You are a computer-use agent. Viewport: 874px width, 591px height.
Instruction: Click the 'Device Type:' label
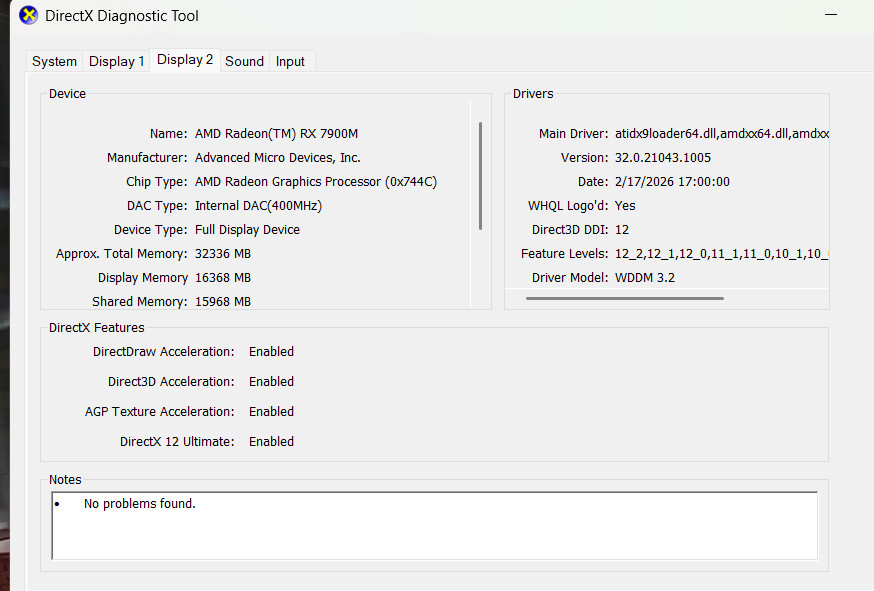click(150, 230)
